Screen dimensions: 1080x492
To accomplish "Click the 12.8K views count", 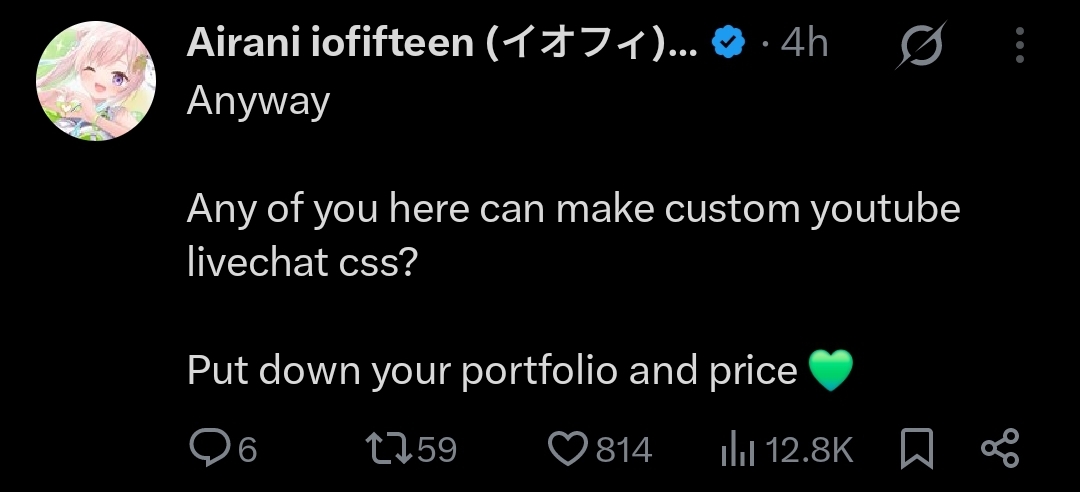I will pos(809,450).
